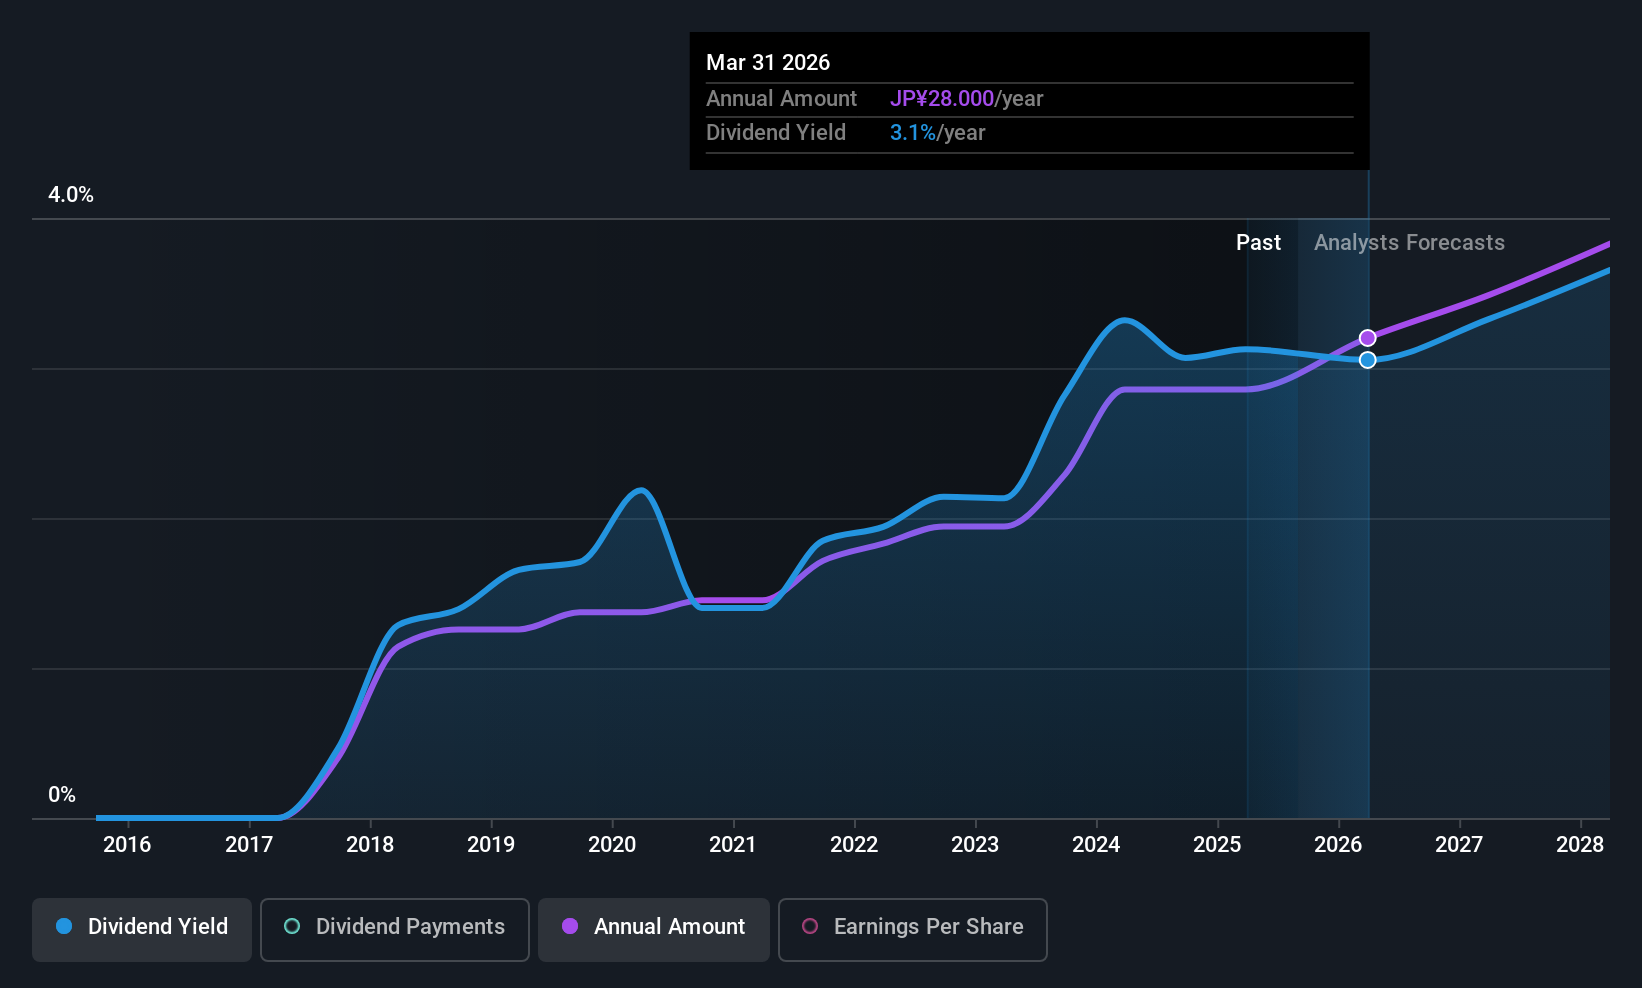
Task: Toggle the Dividend Yield legend series
Action: click(142, 929)
